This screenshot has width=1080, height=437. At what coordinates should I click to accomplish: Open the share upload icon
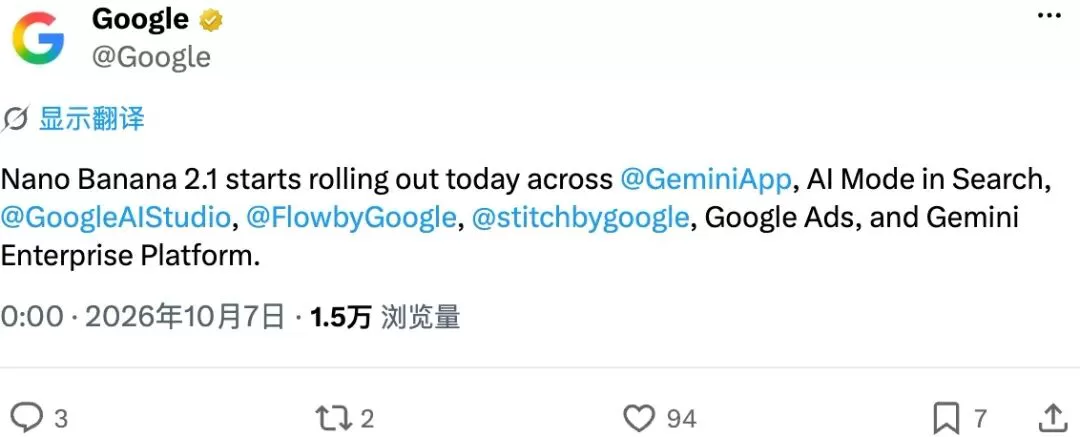1052,418
